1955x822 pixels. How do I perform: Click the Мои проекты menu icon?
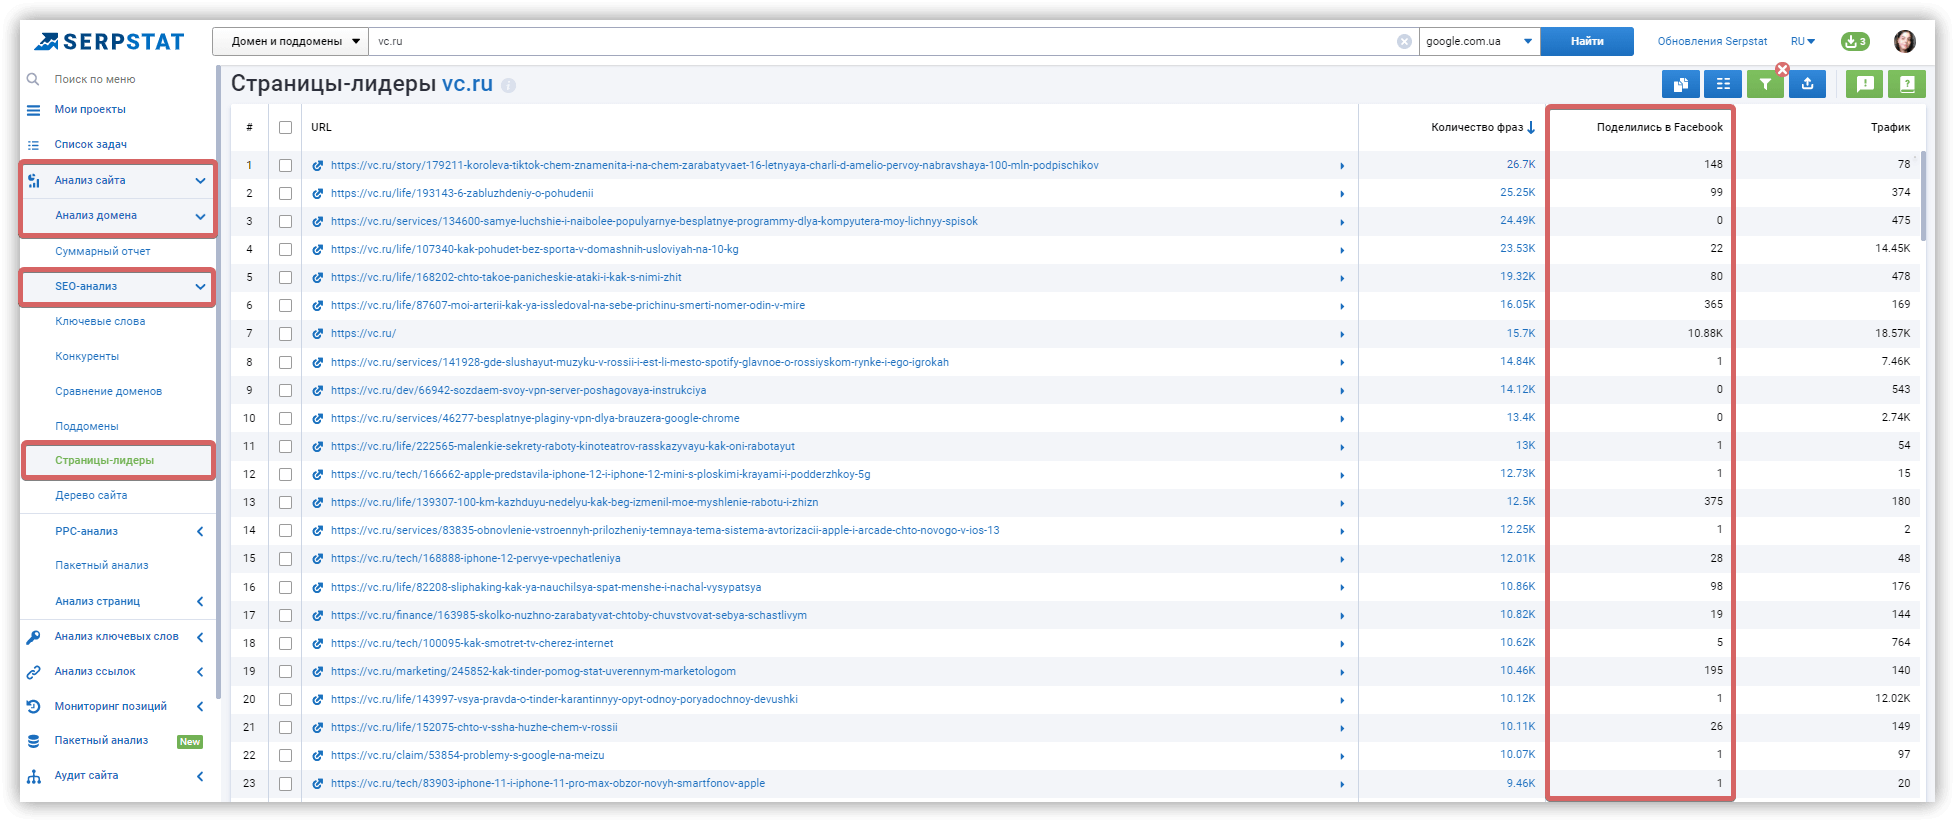click(33, 110)
